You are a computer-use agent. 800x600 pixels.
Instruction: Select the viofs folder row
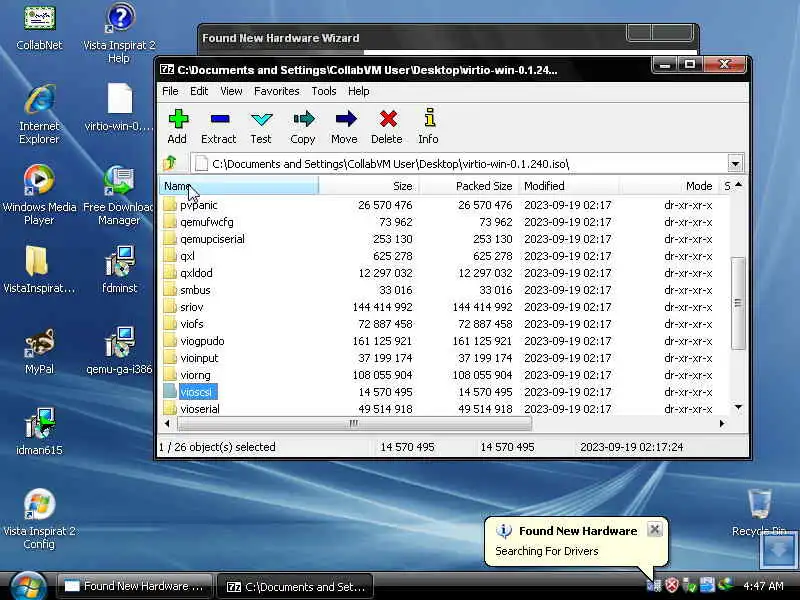point(444,324)
